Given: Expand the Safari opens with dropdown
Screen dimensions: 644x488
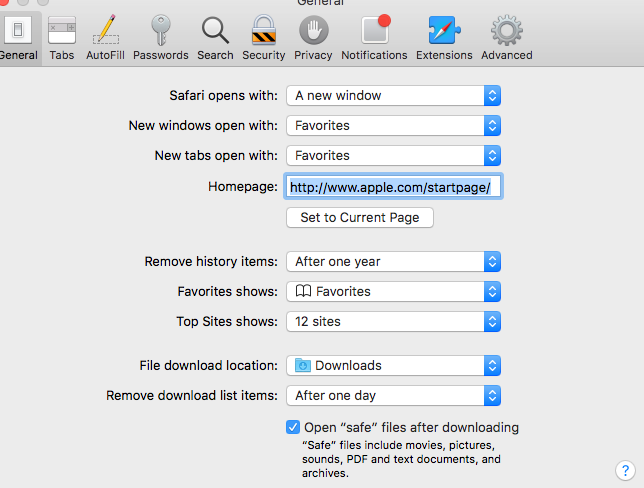Looking at the screenshot, I should click(x=393, y=95).
